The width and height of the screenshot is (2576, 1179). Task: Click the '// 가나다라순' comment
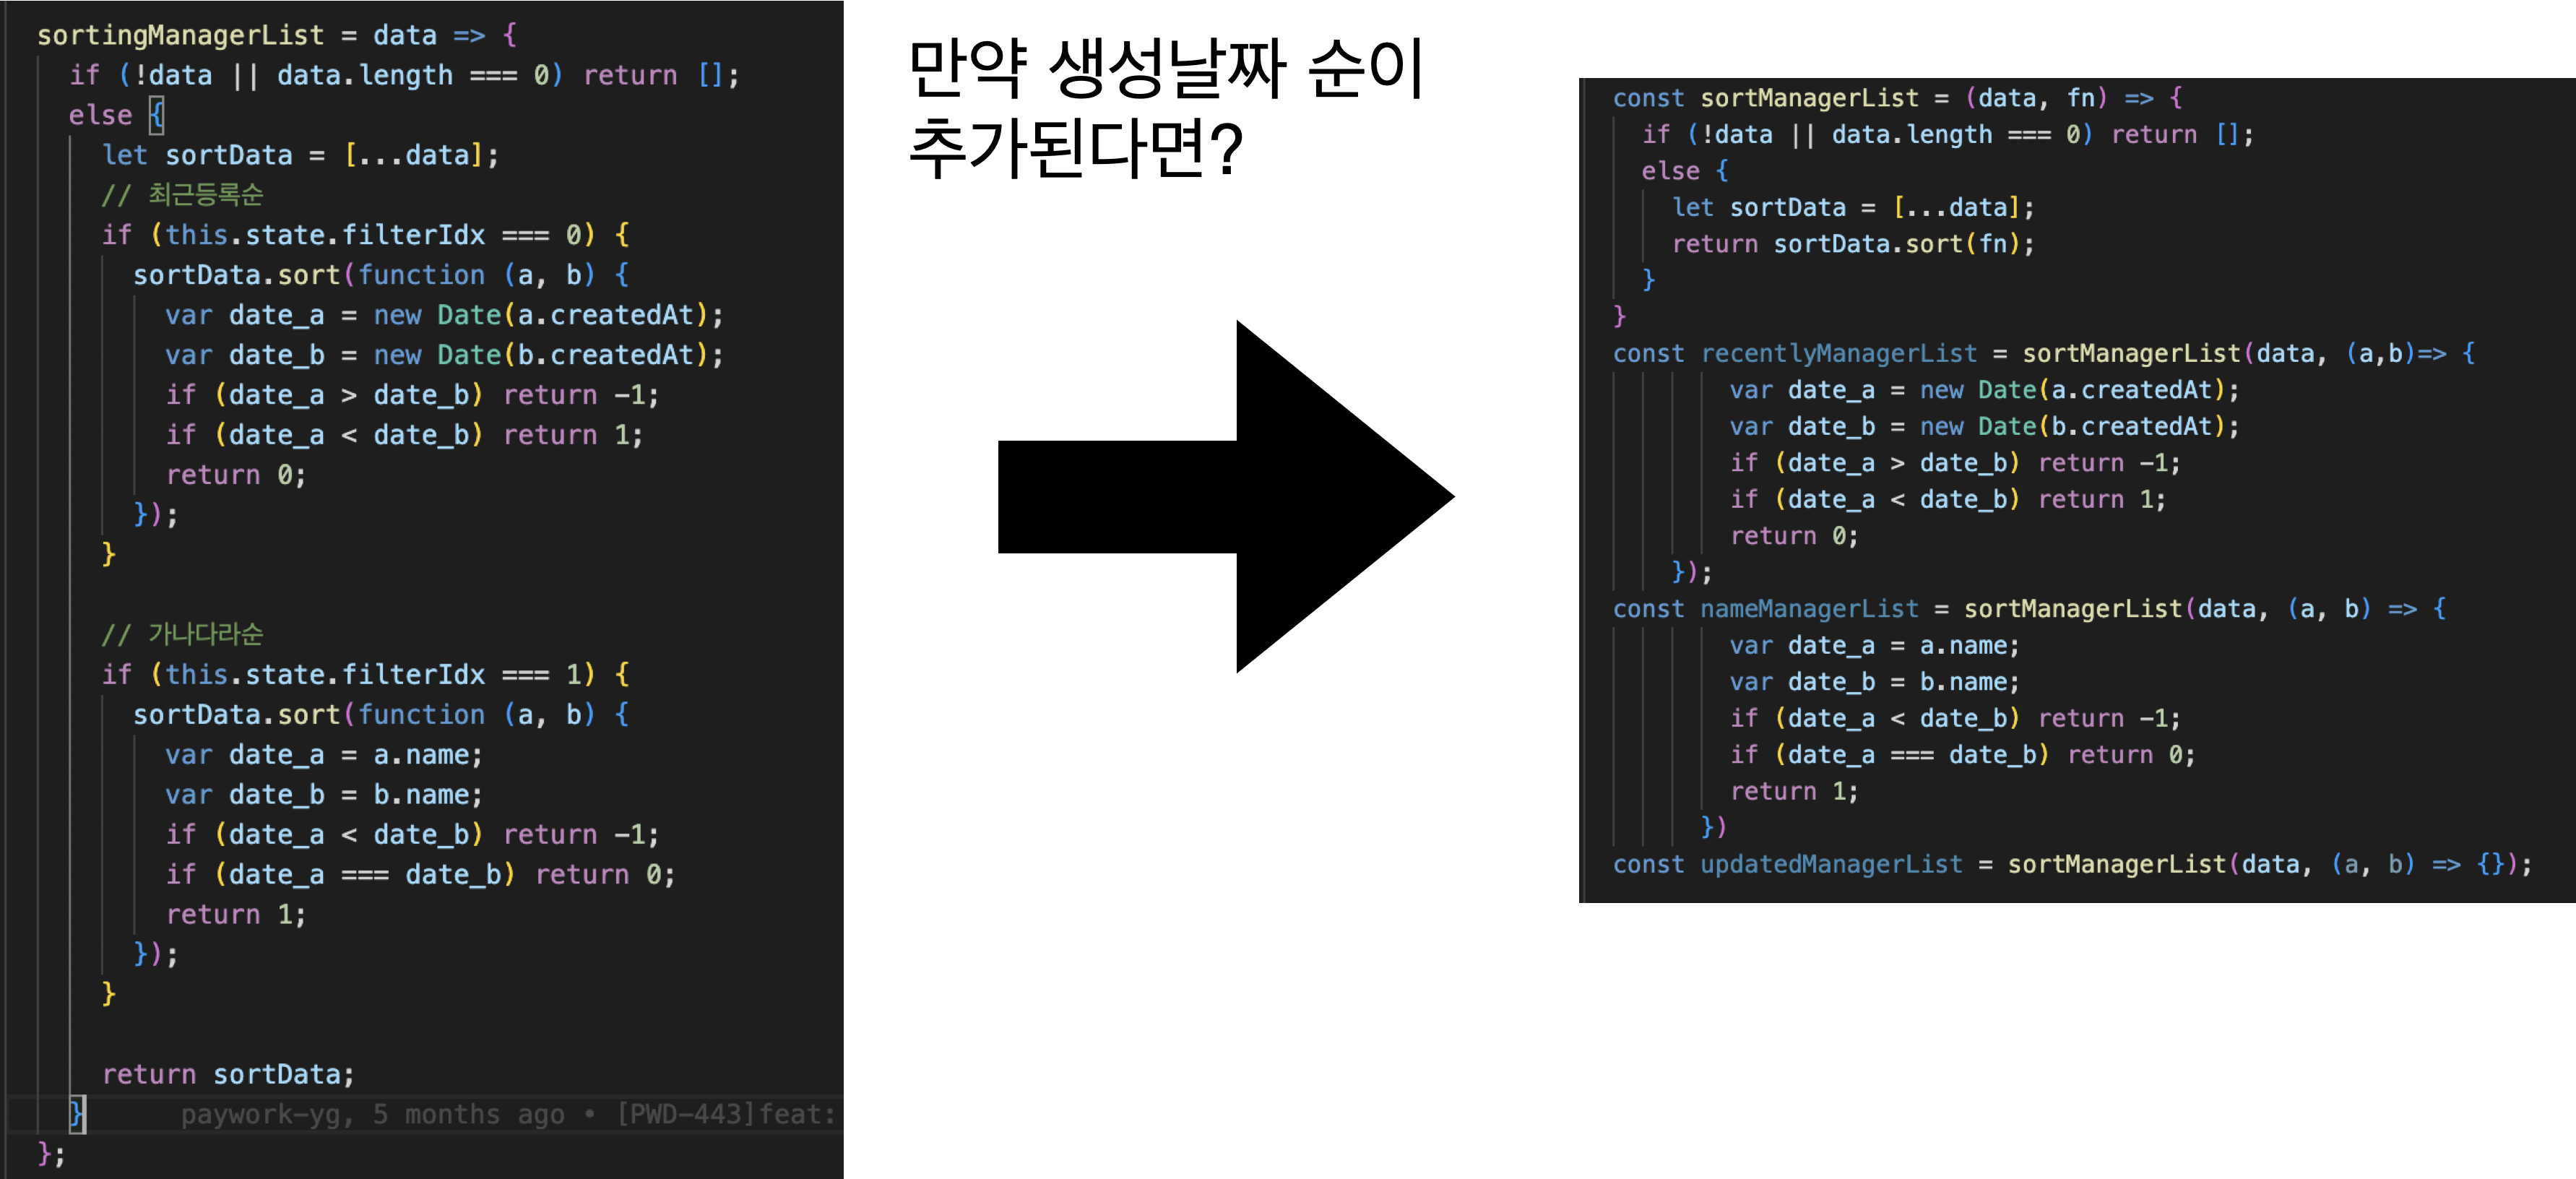pyautogui.click(x=182, y=634)
